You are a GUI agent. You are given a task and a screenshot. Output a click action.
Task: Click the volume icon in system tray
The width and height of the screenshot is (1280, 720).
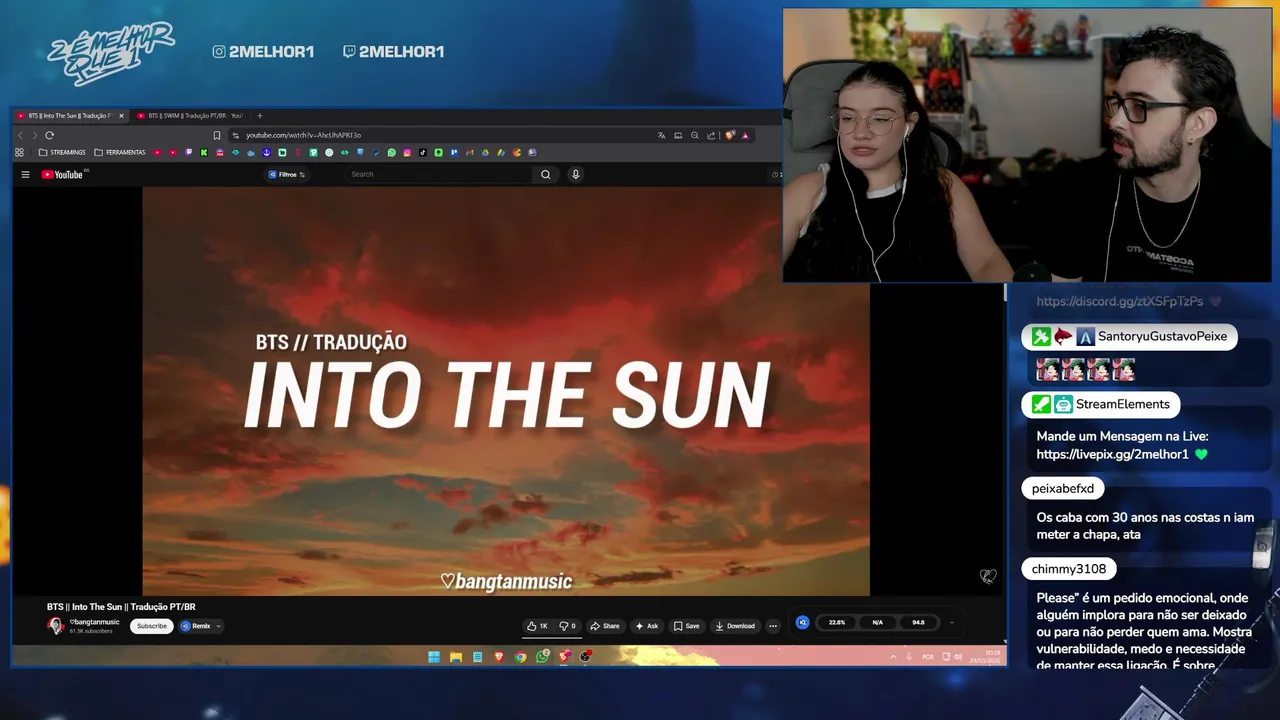(958, 657)
